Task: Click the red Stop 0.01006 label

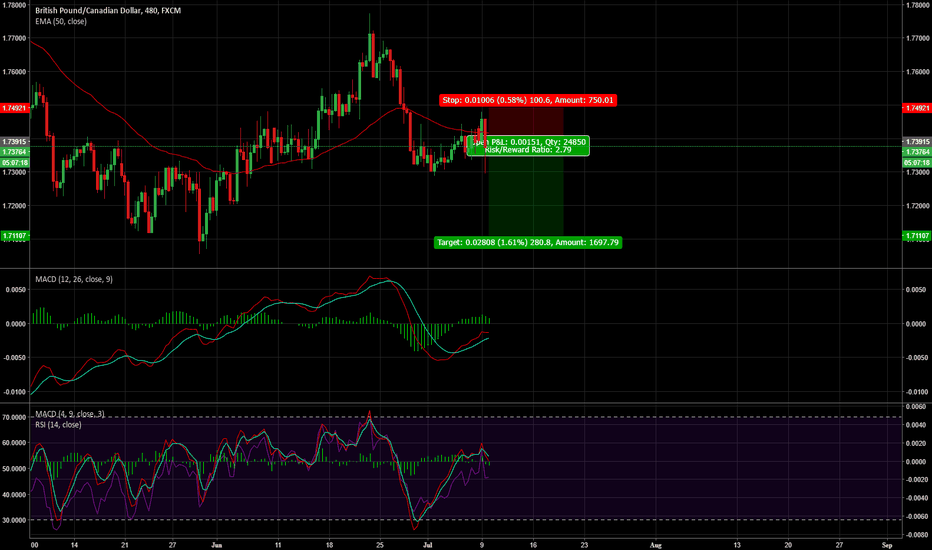Action: [528, 100]
